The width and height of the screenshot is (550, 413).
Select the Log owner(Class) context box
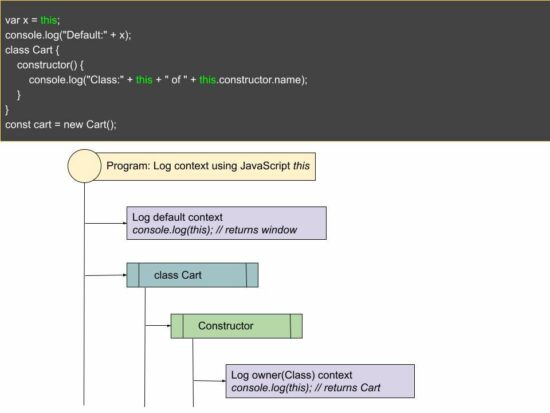click(320, 381)
